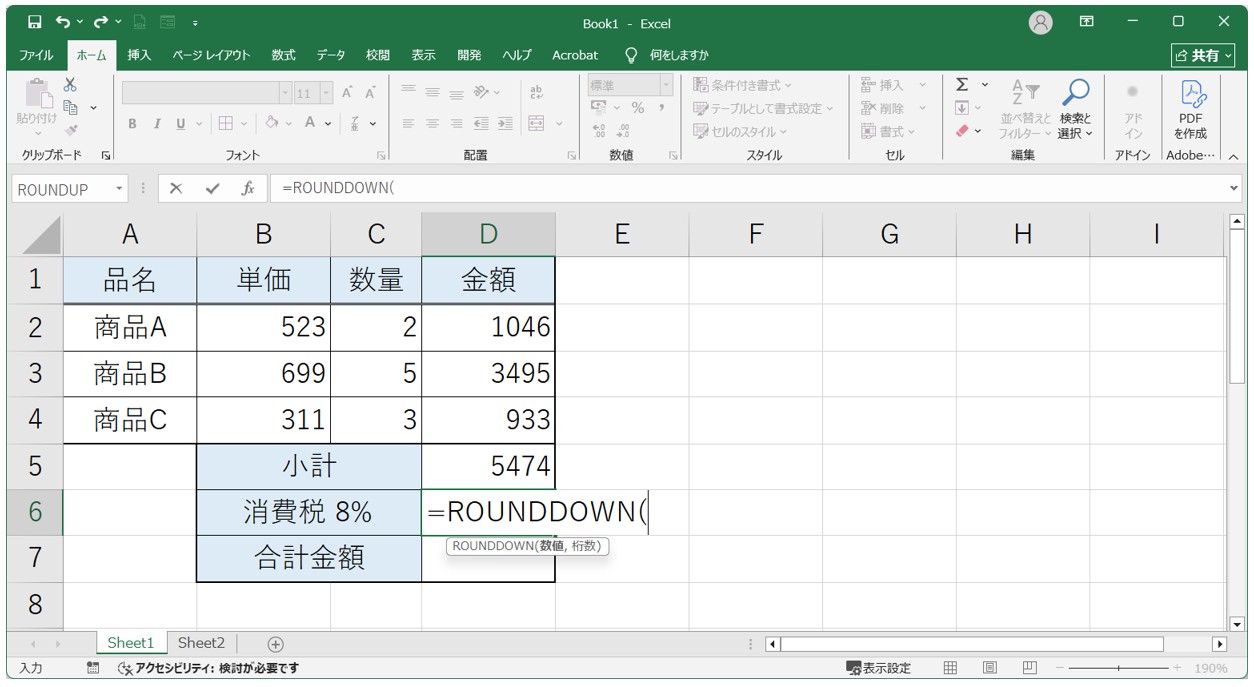Click the formula bar input
Screen dimensions: 1254x687
(x=748, y=189)
